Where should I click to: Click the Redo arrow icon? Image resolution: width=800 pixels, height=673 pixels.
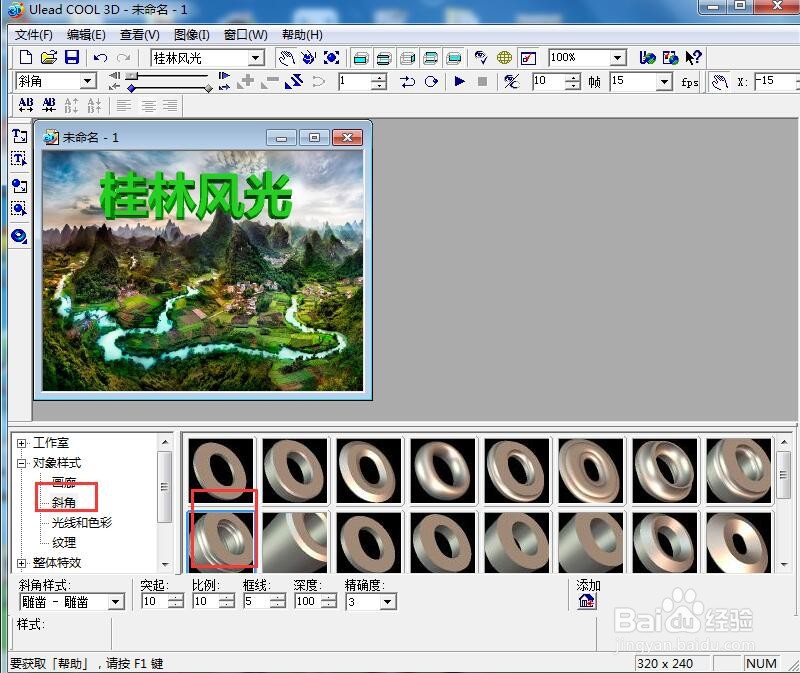[123, 58]
